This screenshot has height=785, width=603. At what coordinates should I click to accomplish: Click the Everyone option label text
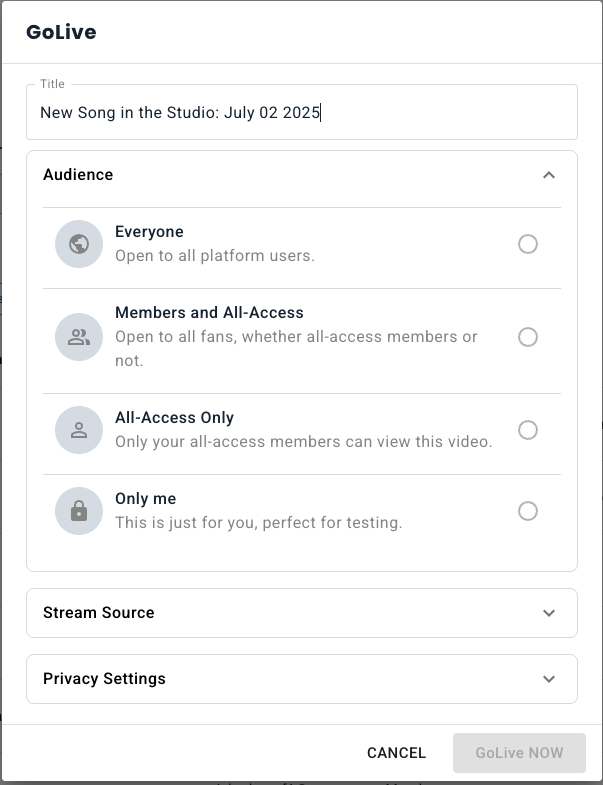[x=149, y=232]
